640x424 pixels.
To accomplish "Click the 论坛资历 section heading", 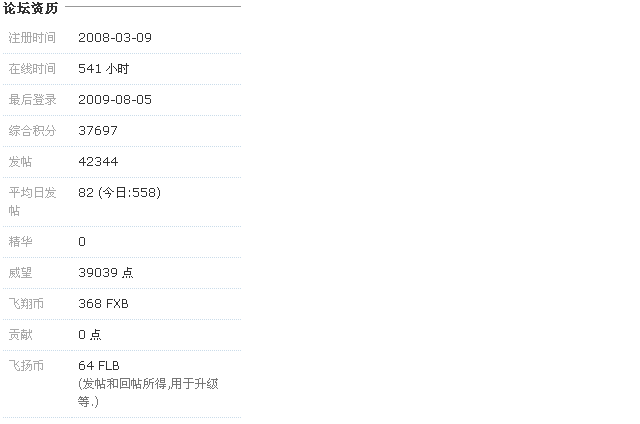I will click(31, 8).
